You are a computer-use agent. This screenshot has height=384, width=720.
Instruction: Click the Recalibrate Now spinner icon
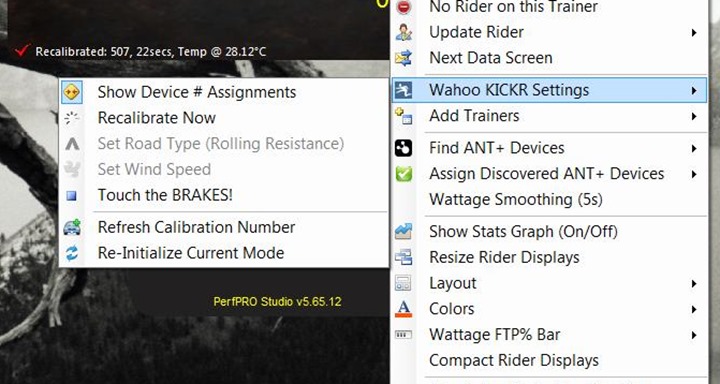click(72, 118)
